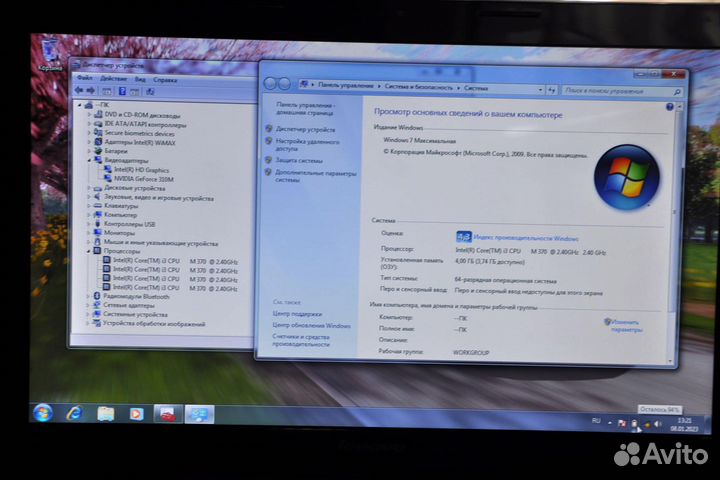Expand Адаптеры Intel(R) WiMAX node

[90, 142]
